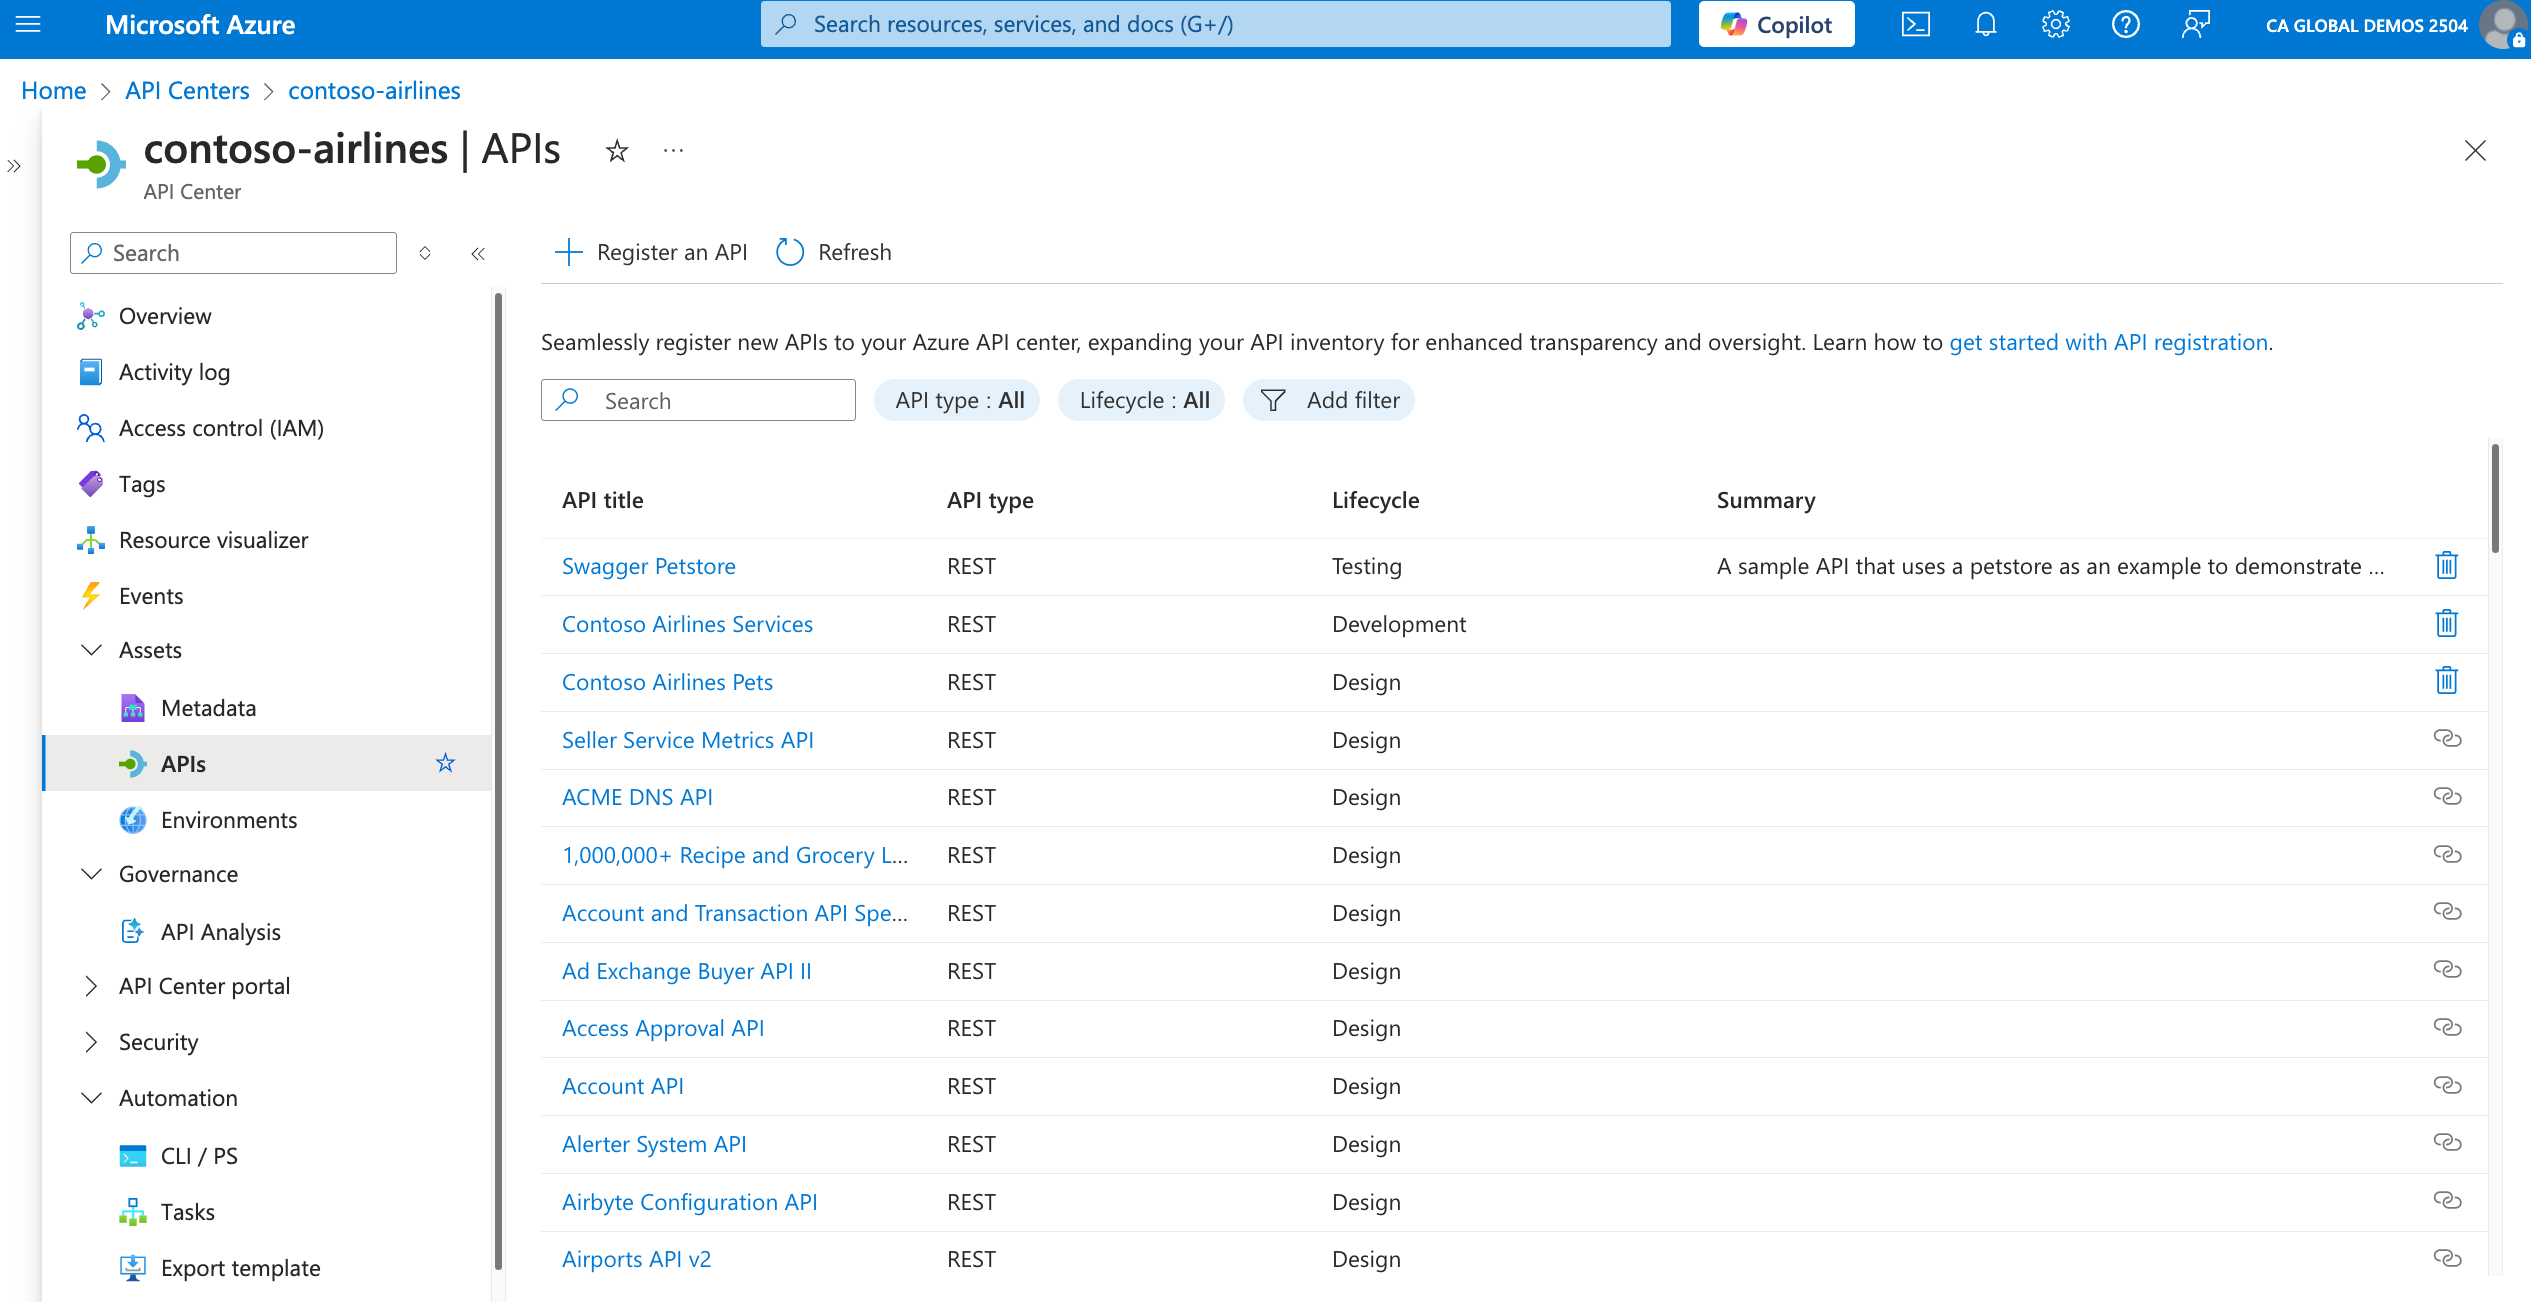Delete the Swagger Petstore API
This screenshot has width=2531, height=1302.
[x=2446, y=565]
